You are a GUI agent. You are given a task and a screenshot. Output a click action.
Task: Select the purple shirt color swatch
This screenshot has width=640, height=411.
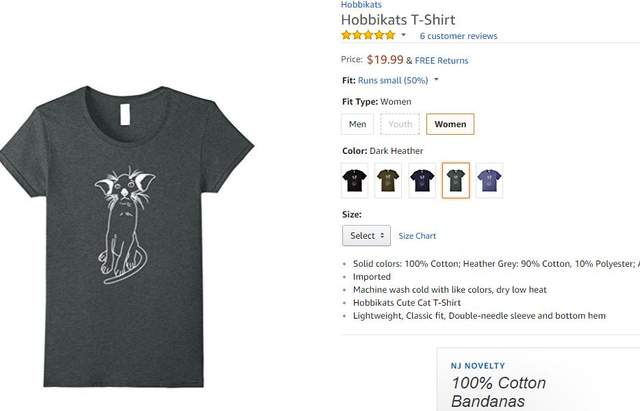pos(489,180)
